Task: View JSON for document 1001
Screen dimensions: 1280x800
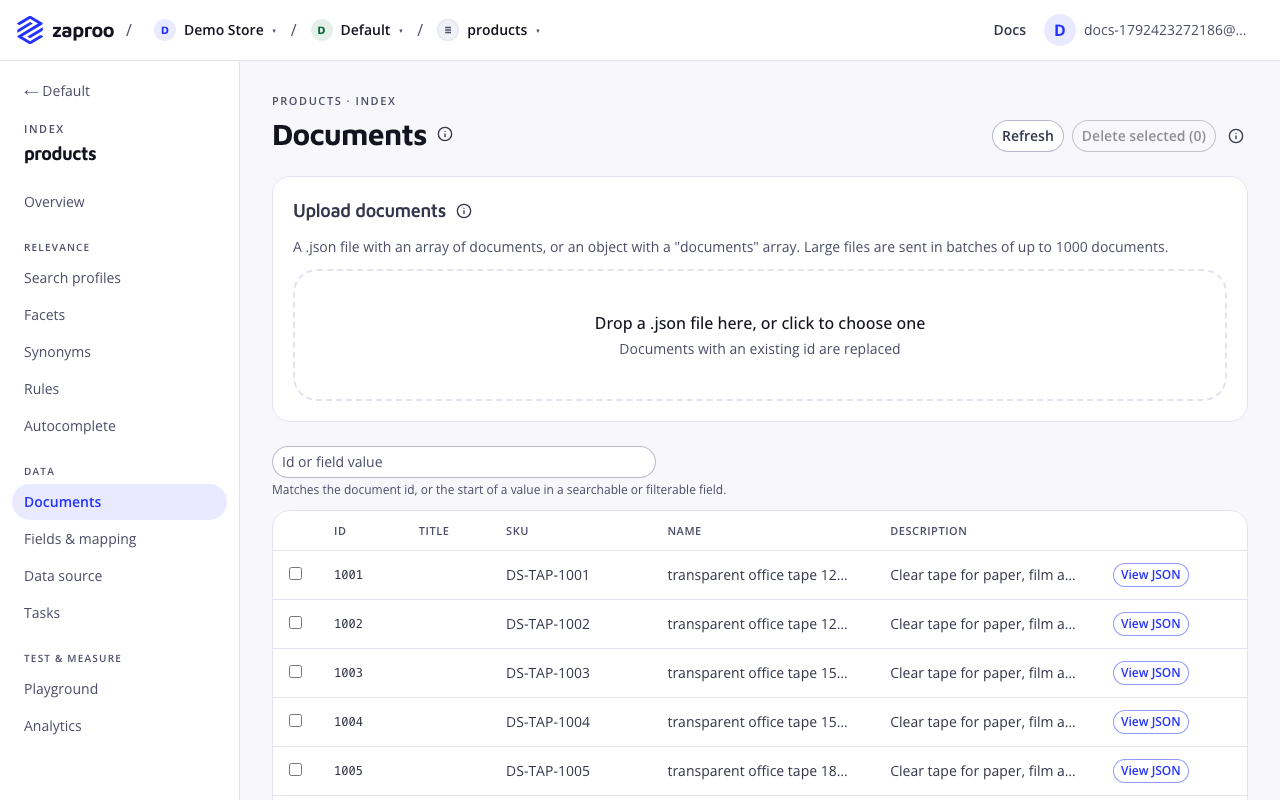Action: (x=1151, y=575)
